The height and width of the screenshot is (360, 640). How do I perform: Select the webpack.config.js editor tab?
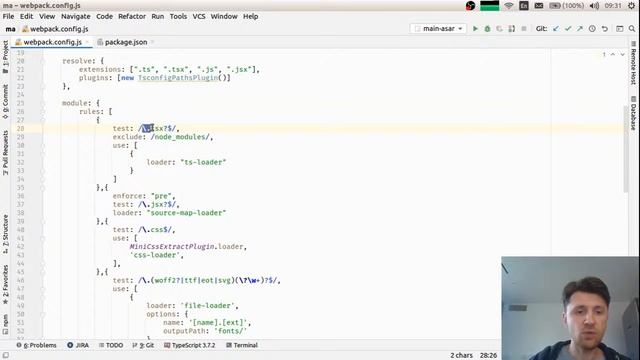tap(52, 42)
